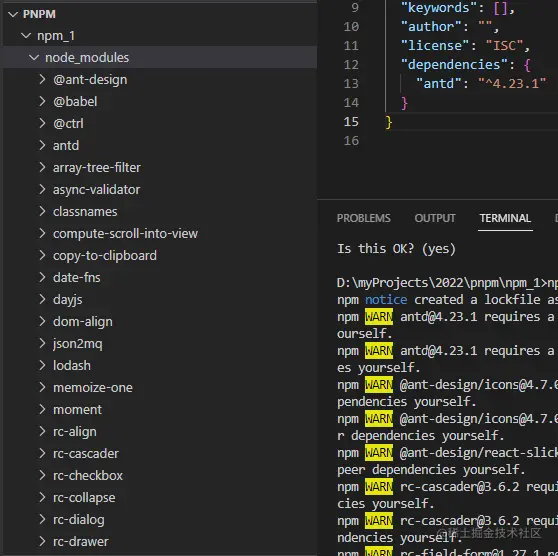
Task: Select the lodash folder name
Action: pos(72,365)
